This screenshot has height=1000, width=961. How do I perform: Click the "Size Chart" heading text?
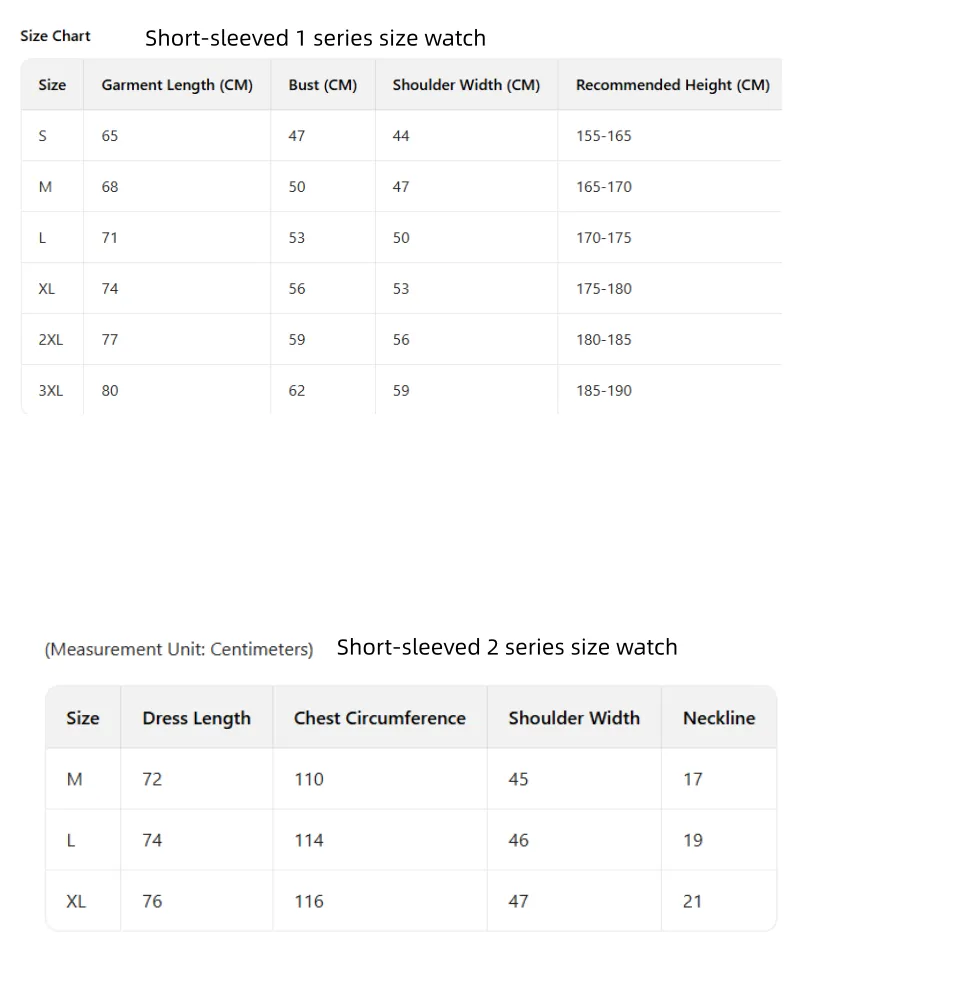pyautogui.click(x=55, y=36)
